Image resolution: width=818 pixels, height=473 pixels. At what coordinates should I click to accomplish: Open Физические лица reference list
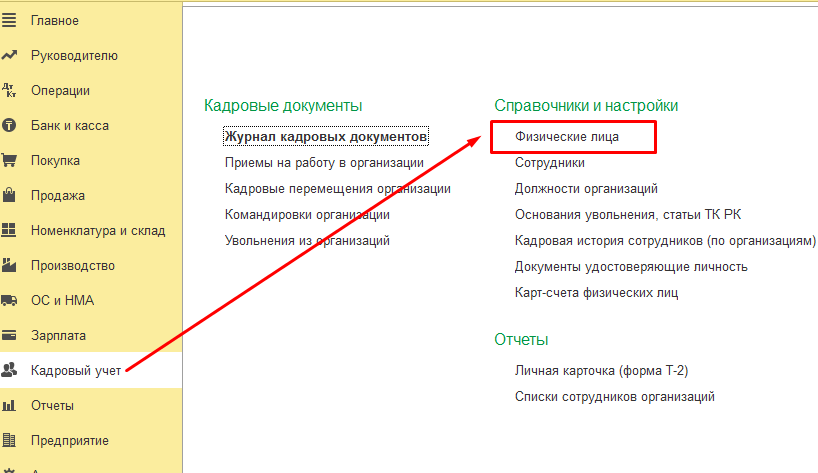(x=567, y=136)
